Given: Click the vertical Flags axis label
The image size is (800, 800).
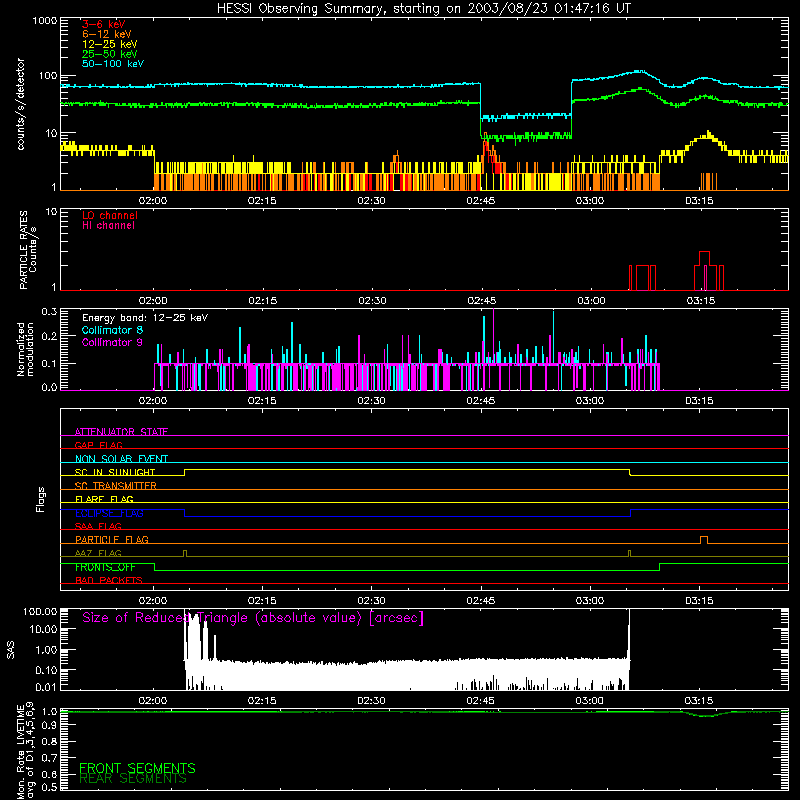Looking at the screenshot, I should click(41, 499).
